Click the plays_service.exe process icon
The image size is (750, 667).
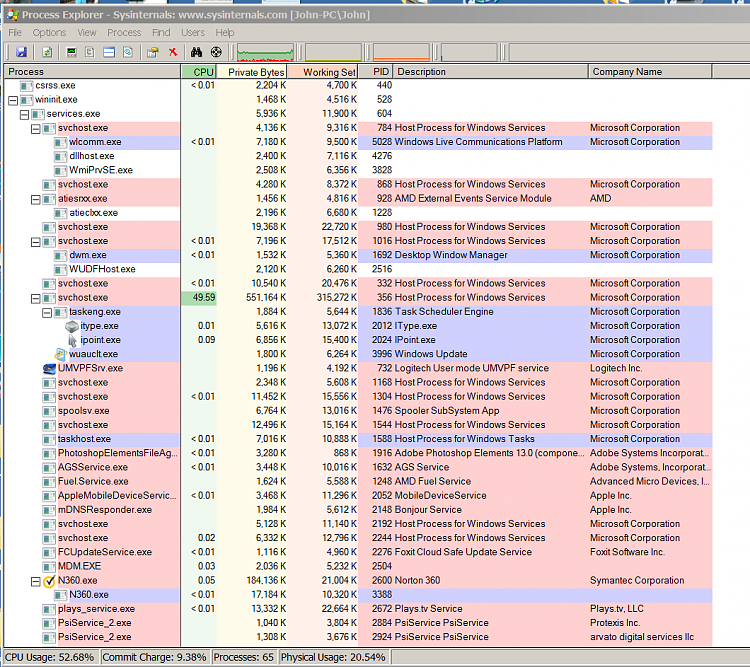(x=49, y=610)
